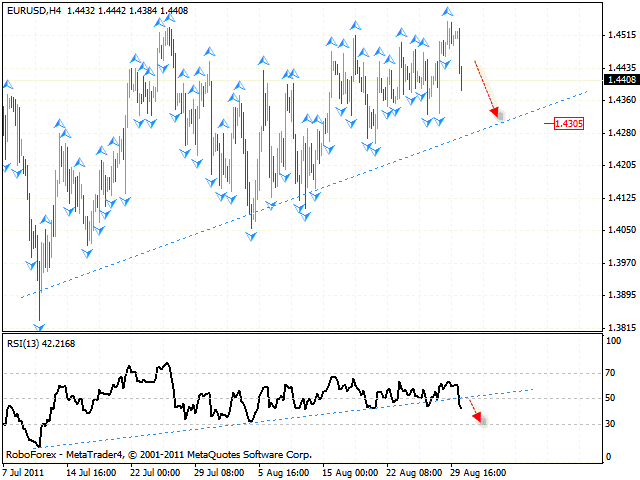Click the 5 Aug 16:00 date label

pos(285,469)
